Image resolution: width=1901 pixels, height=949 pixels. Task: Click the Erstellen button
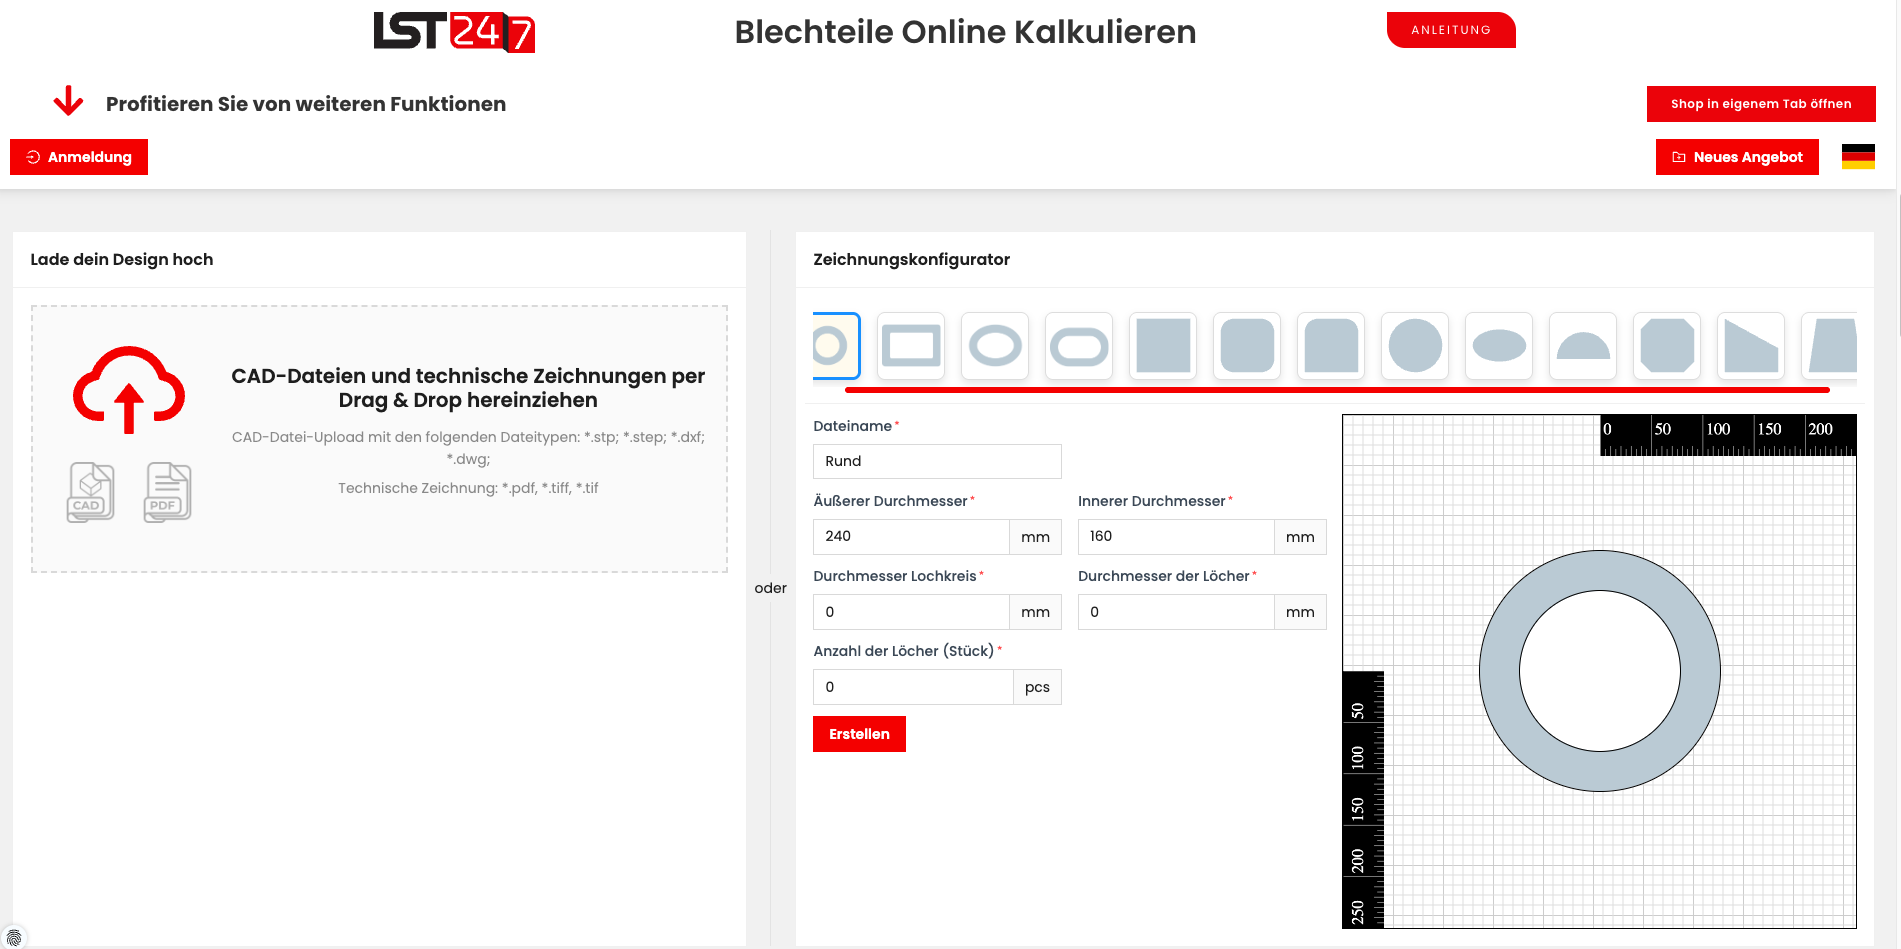pyautogui.click(x=859, y=734)
